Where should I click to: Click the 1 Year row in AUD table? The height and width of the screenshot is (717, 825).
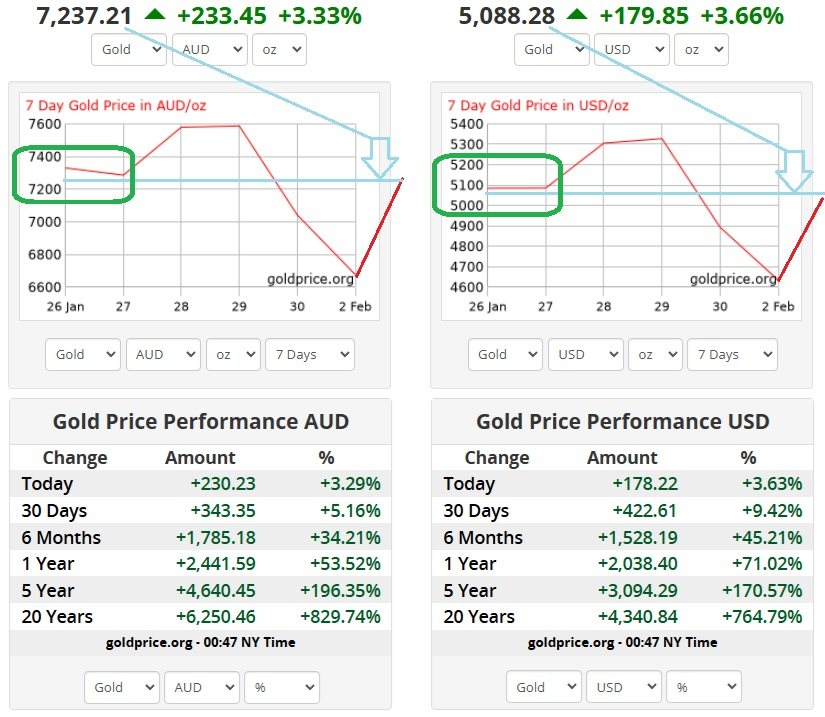click(x=200, y=563)
